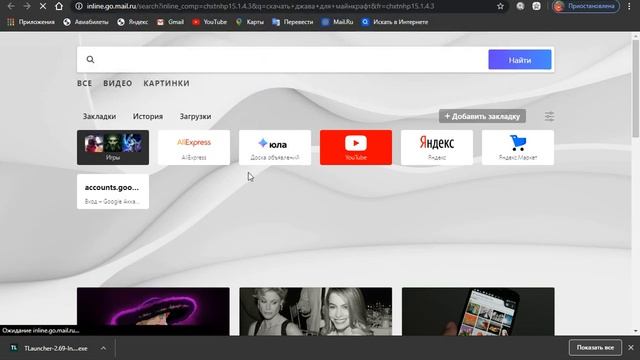Viewport: 640px width, 360px height.
Task: Bookmark this page with the star icon
Action: [x=500, y=6]
